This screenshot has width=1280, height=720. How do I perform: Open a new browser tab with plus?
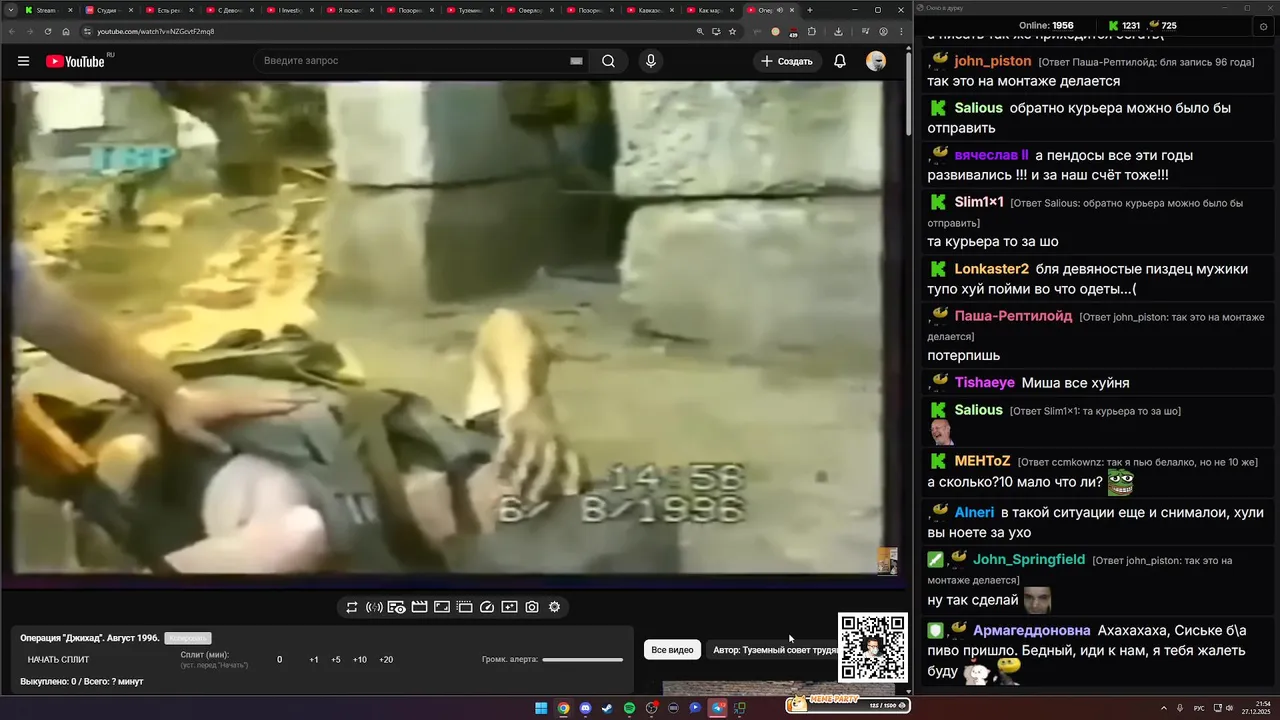click(810, 10)
